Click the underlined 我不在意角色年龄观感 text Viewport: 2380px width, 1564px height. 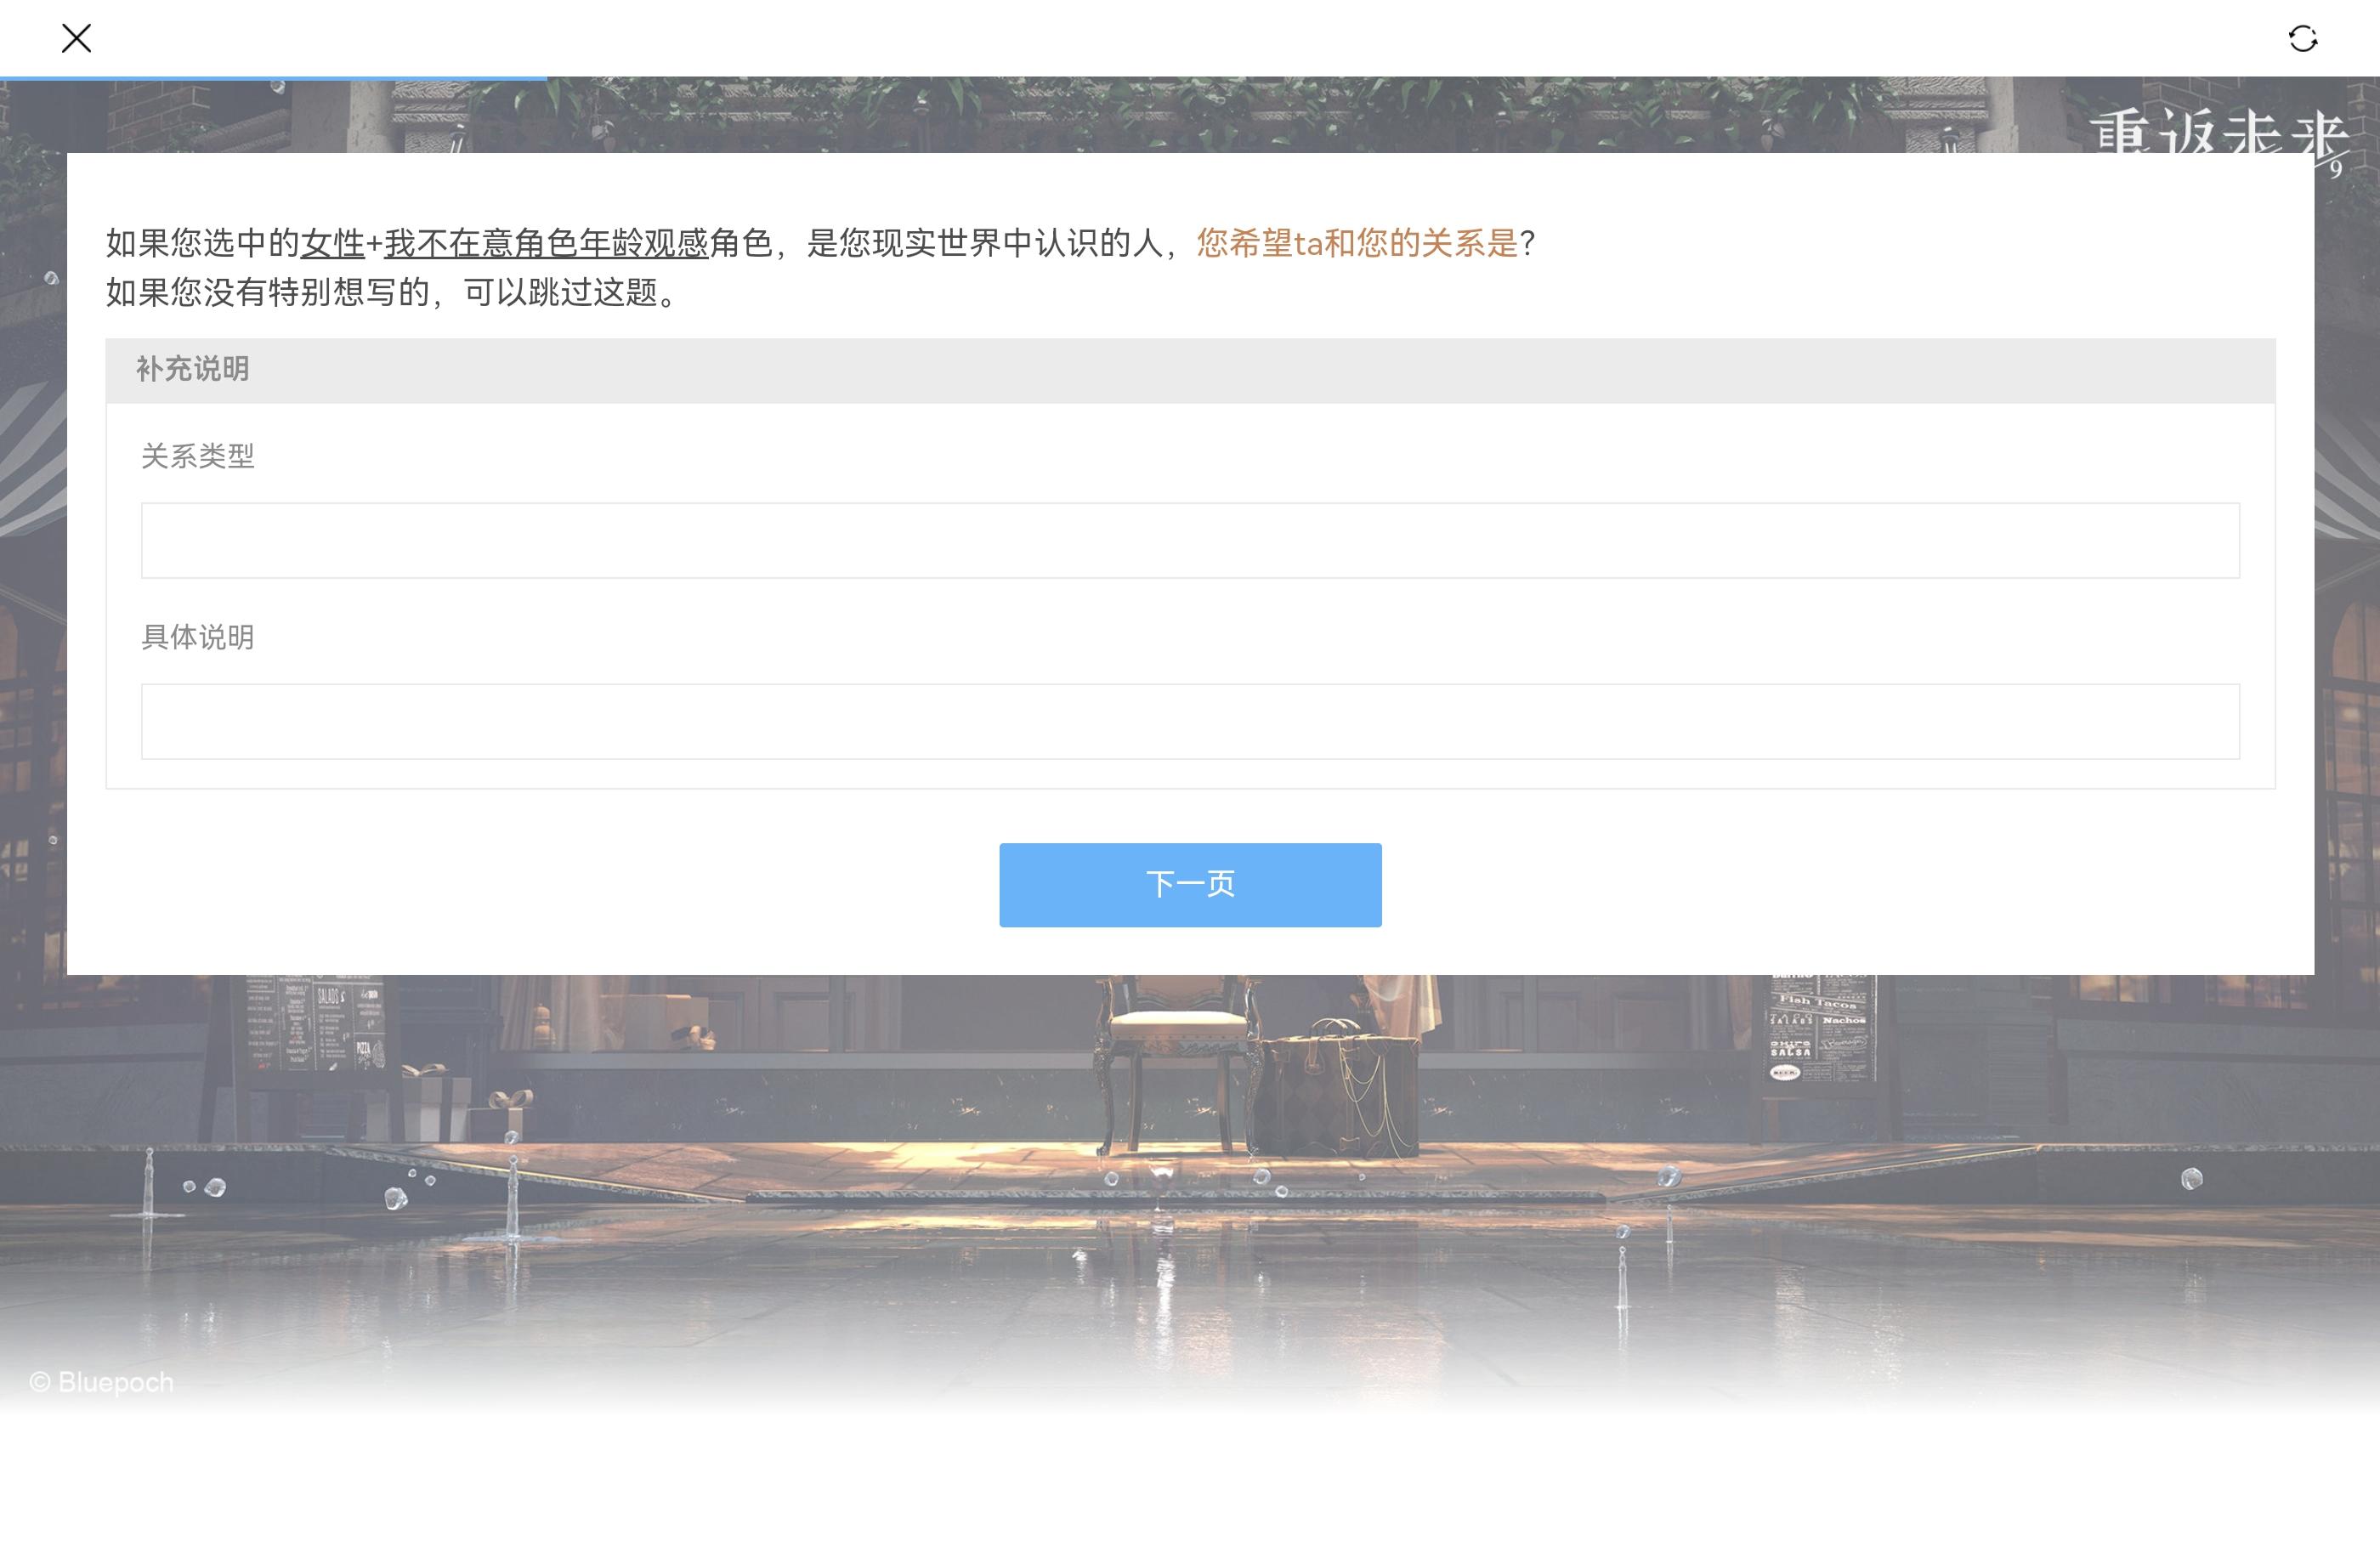(546, 243)
